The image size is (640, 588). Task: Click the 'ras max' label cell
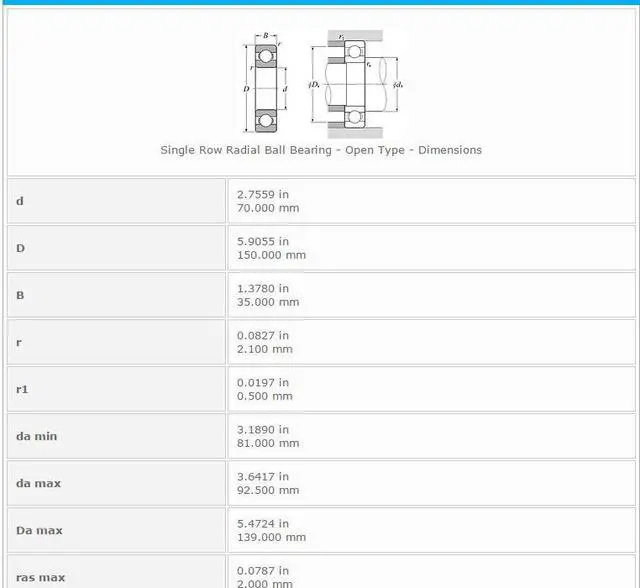tap(116, 574)
